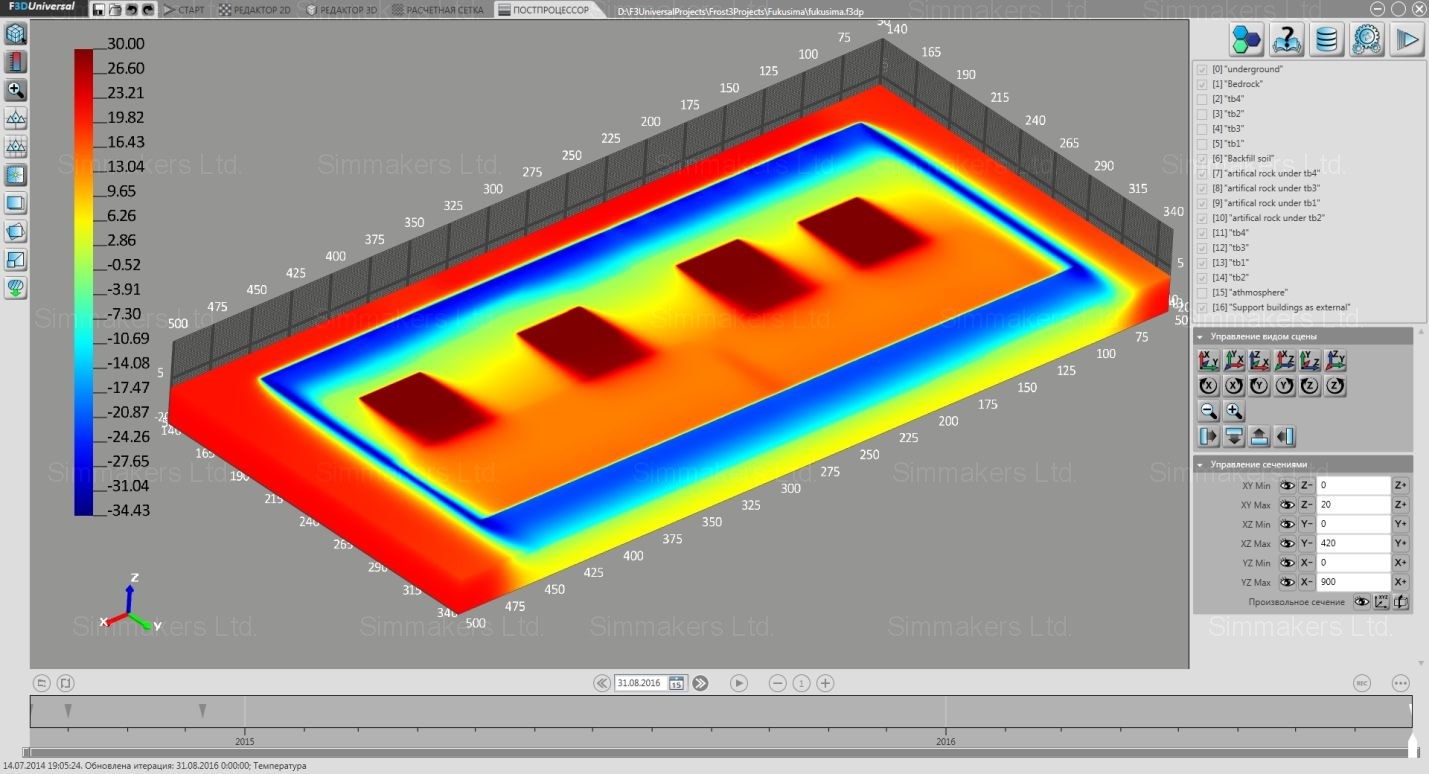Toggle XY Min section visibility eye
Image resolution: width=1429 pixels, height=774 pixels.
tap(1286, 485)
